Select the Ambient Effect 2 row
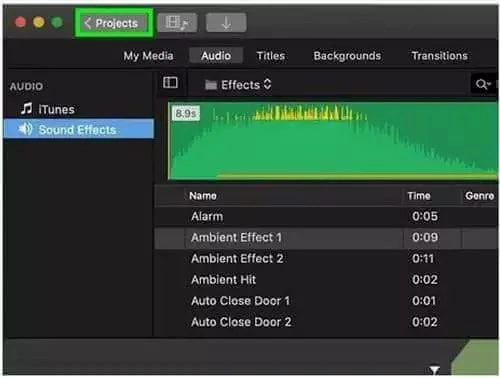This screenshot has width=500, height=378. pyautogui.click(x=326, y=259)
